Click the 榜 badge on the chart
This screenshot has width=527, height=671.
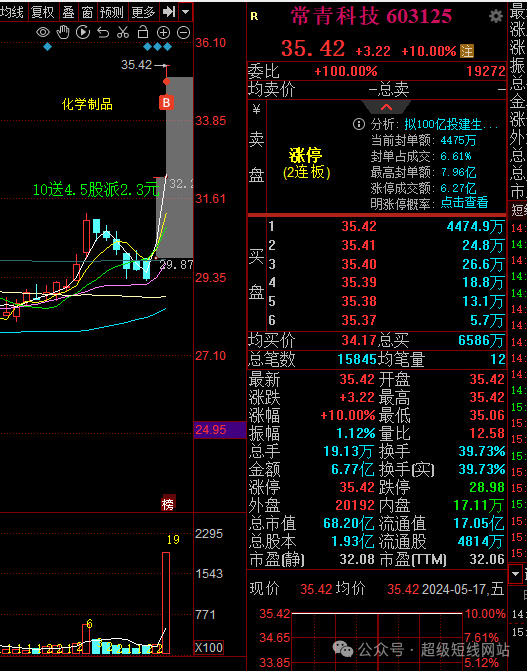pyautogui.click(x=168, y=505)
